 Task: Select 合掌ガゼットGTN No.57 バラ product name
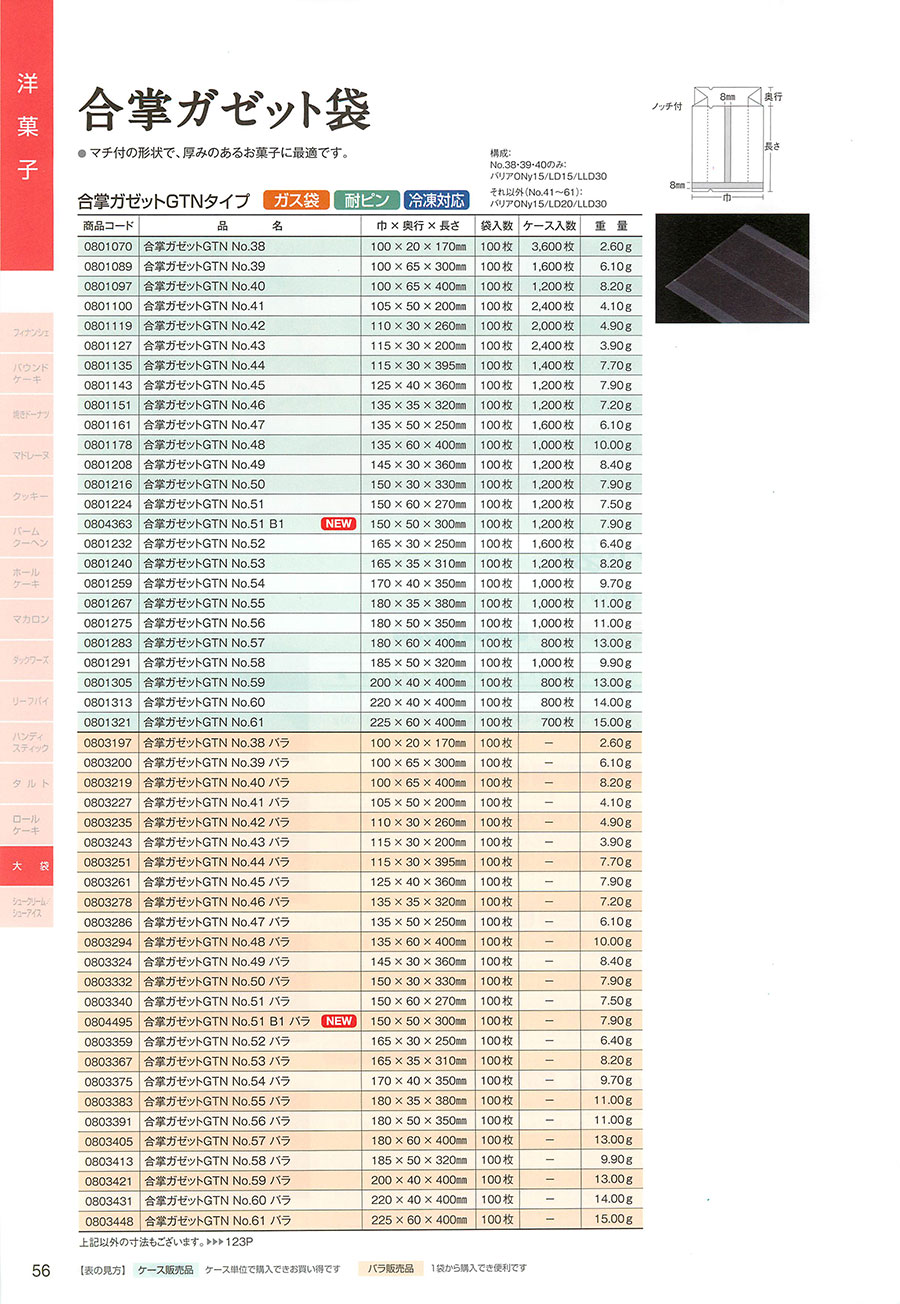point(217,1141)
